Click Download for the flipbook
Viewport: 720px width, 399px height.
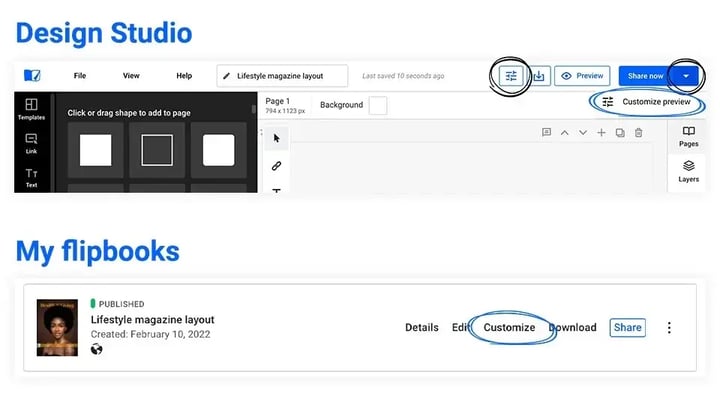point(573,327)
